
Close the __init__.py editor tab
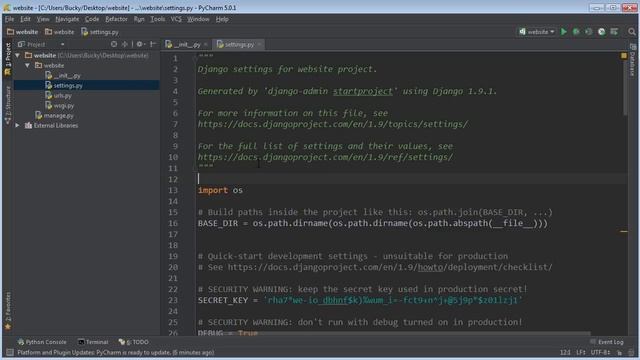(206, 44)
